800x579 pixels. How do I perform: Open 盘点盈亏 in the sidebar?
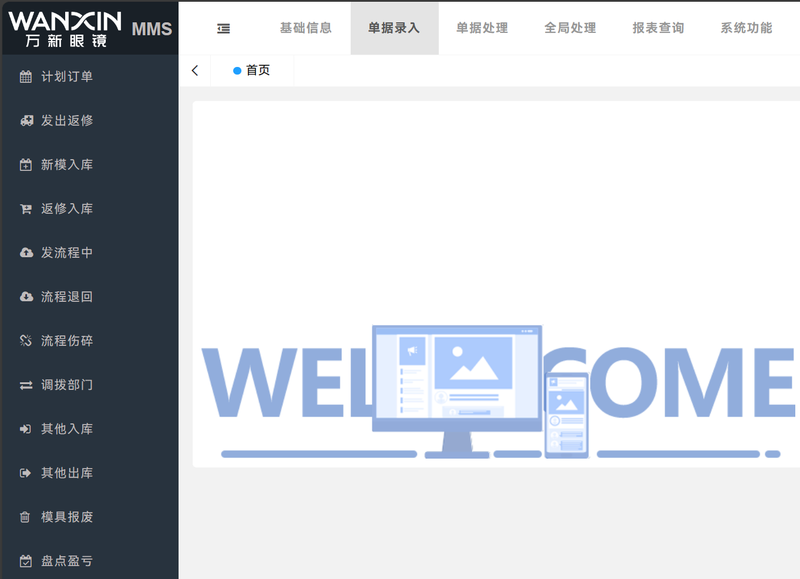[x=89, y=561]
